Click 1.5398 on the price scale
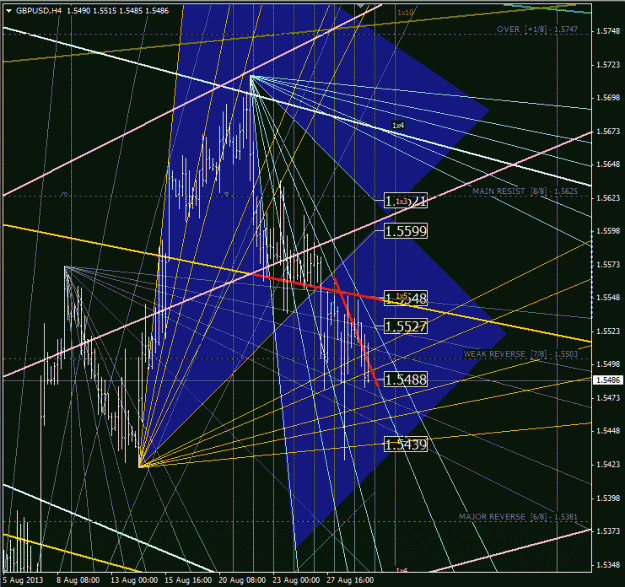Viewport: 625px width, 587px height. [x=608, y=498]
